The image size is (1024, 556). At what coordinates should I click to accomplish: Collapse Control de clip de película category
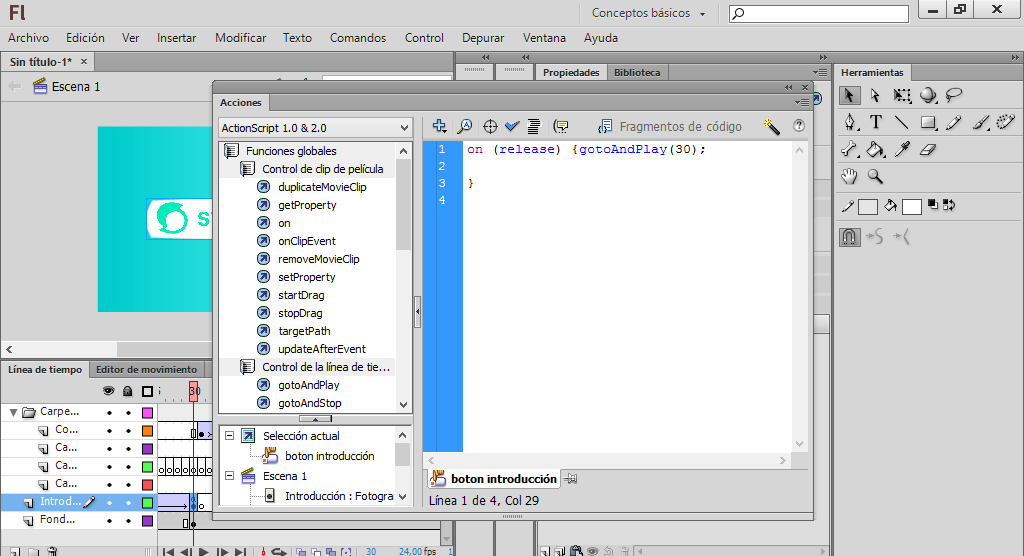(248, 169)
